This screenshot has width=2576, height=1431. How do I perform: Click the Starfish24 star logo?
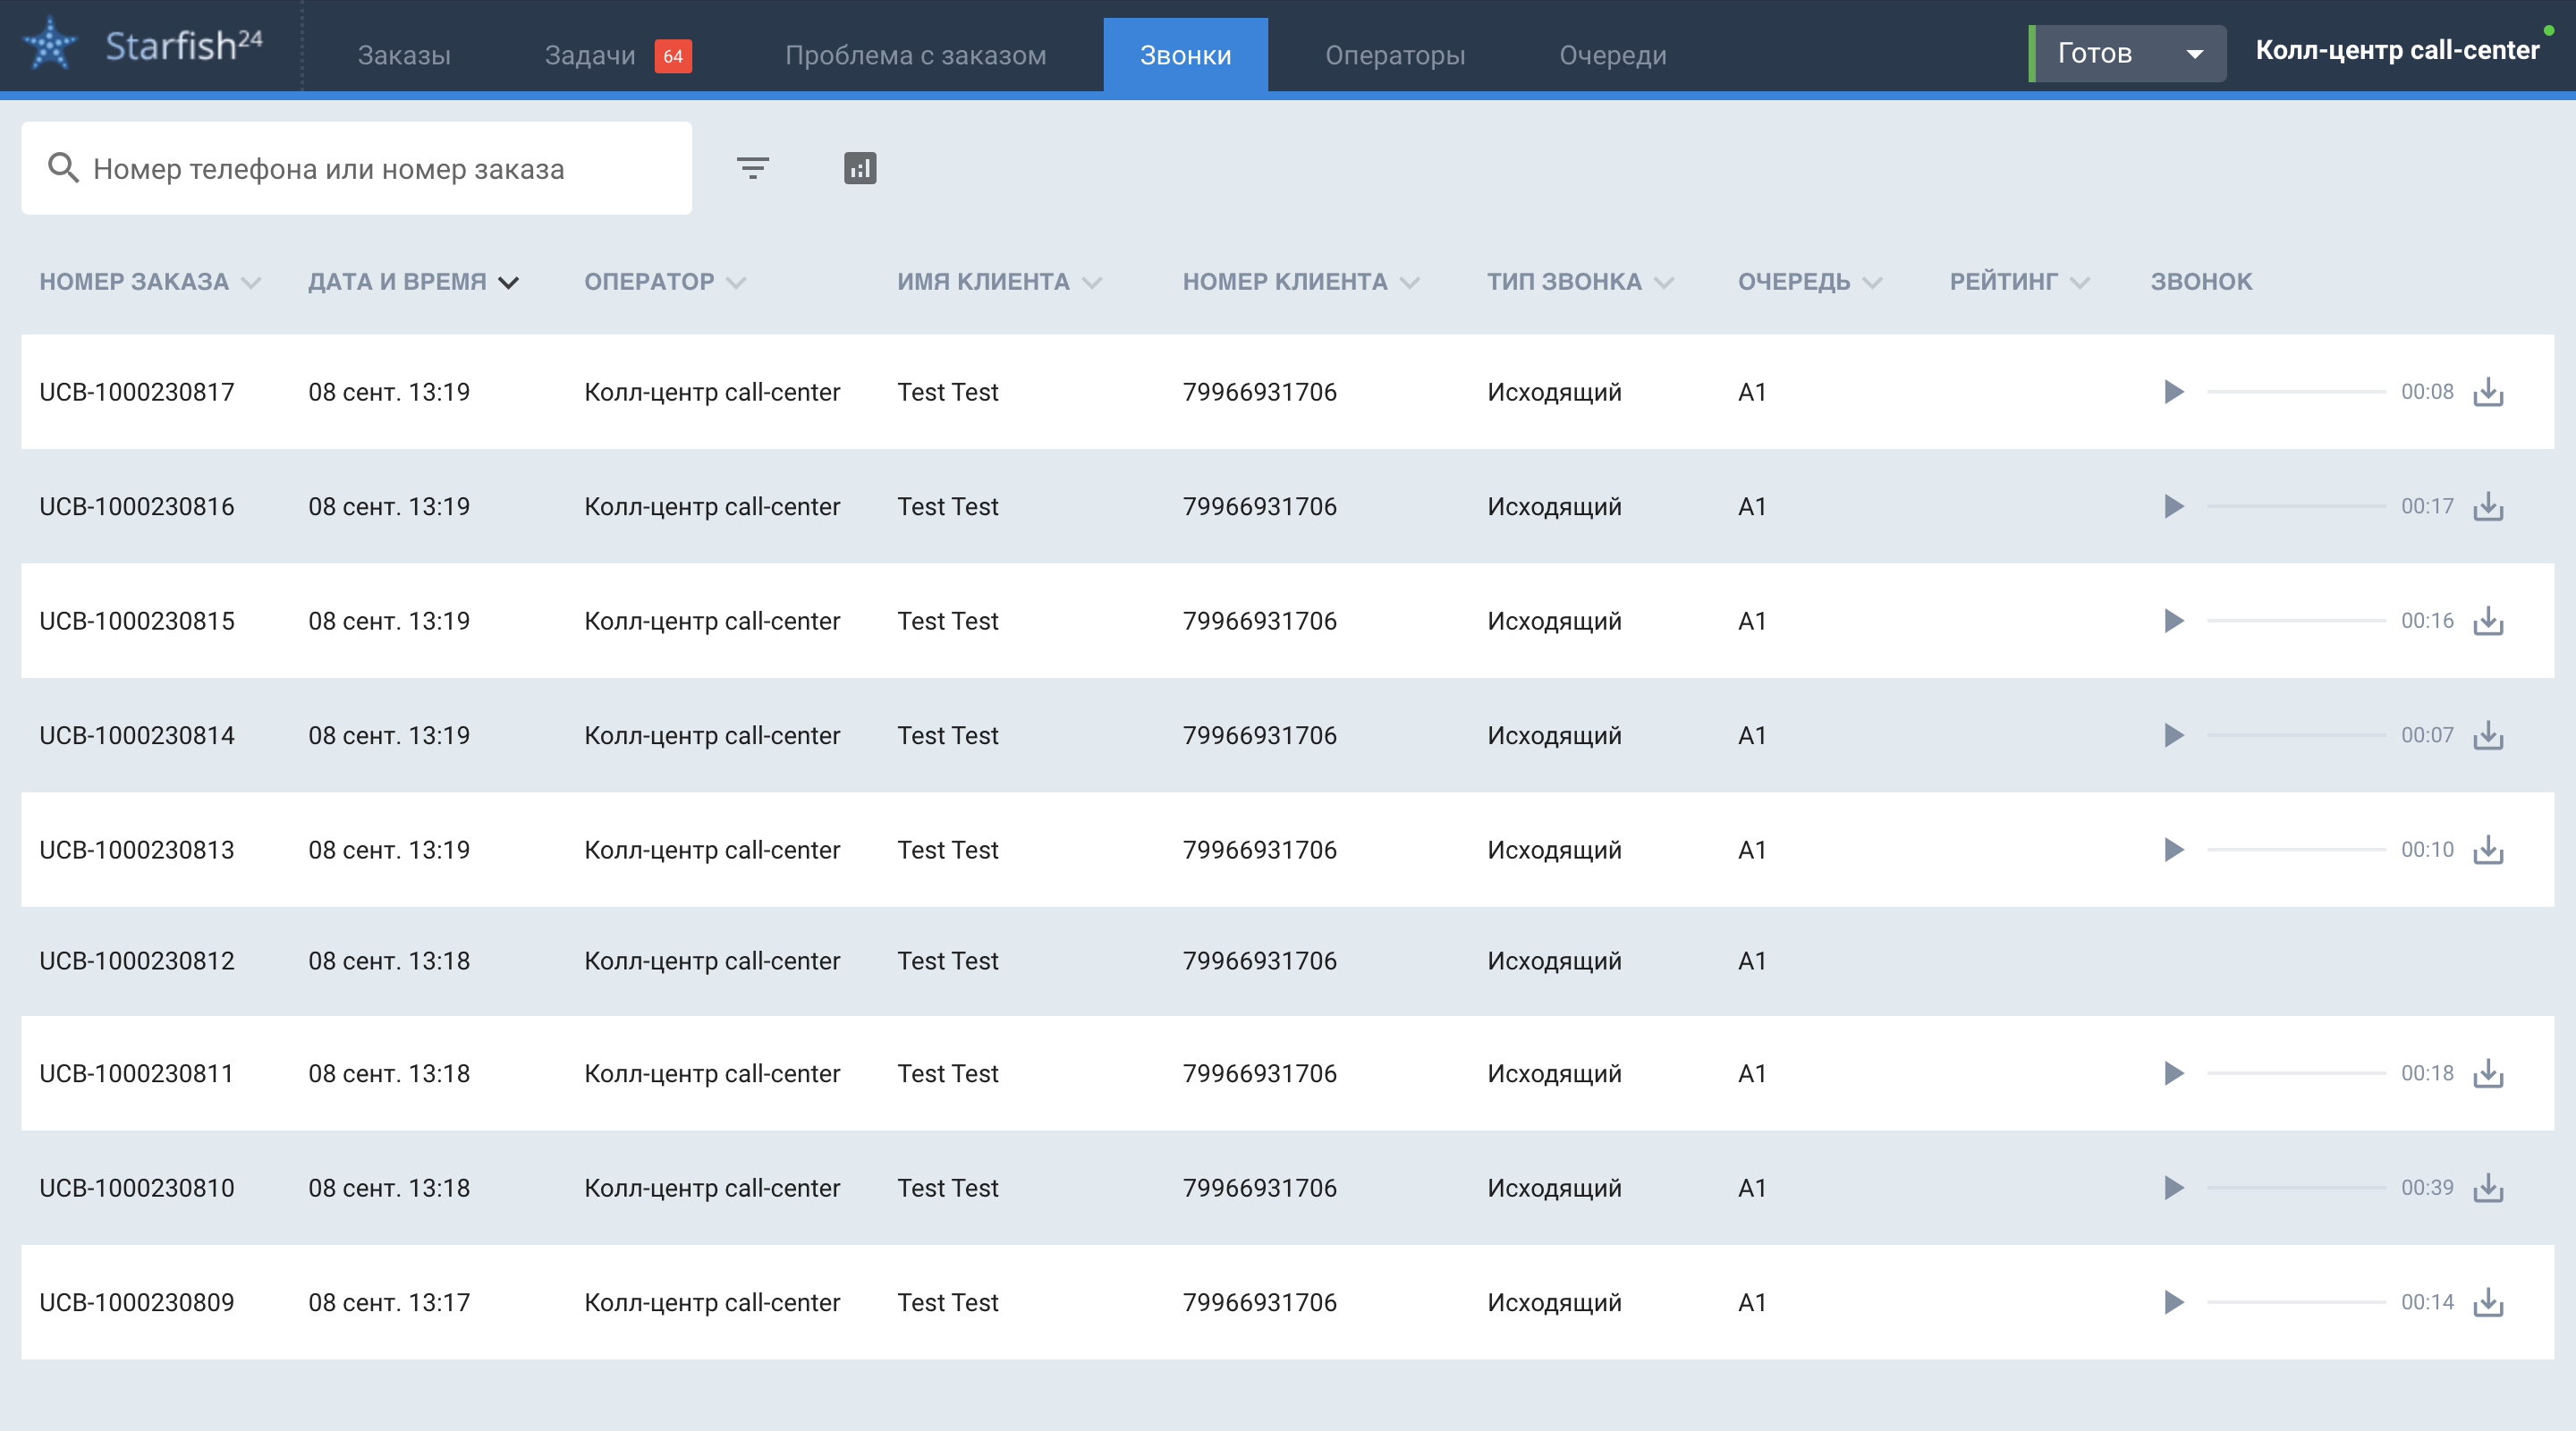[50, 46]
